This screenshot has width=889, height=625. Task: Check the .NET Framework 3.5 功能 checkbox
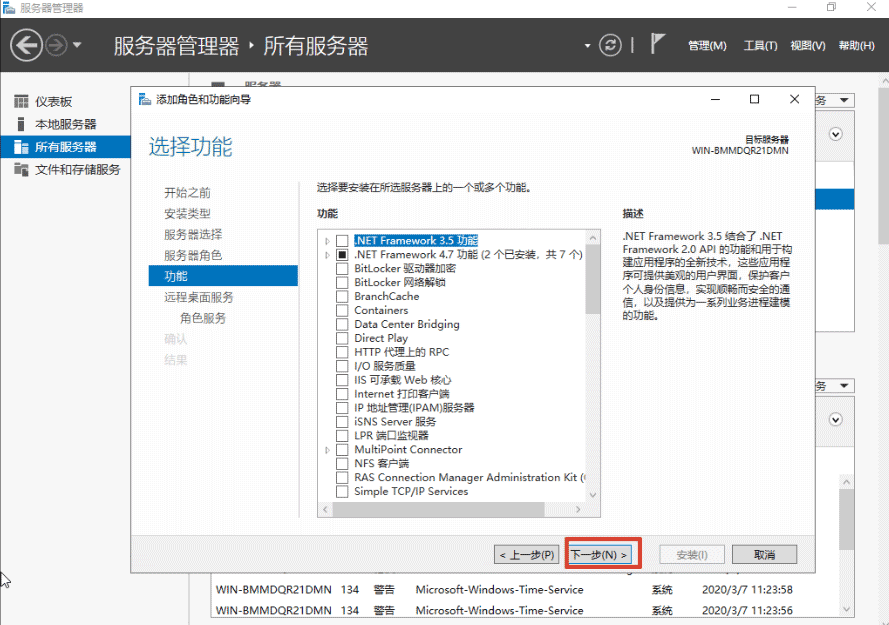coord(342,241)
